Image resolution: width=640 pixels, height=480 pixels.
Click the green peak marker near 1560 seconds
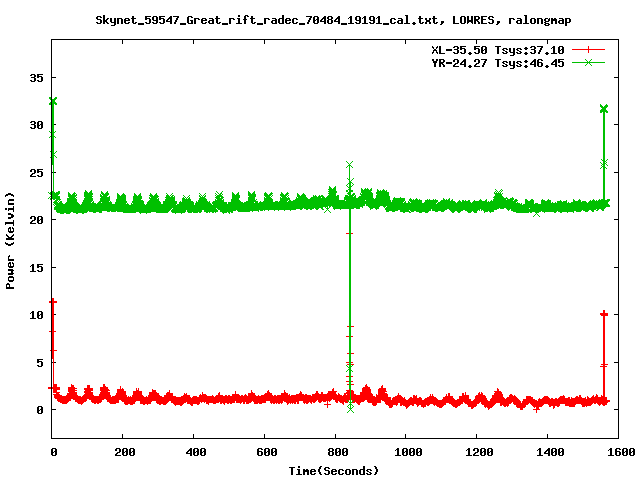[604, 109]
